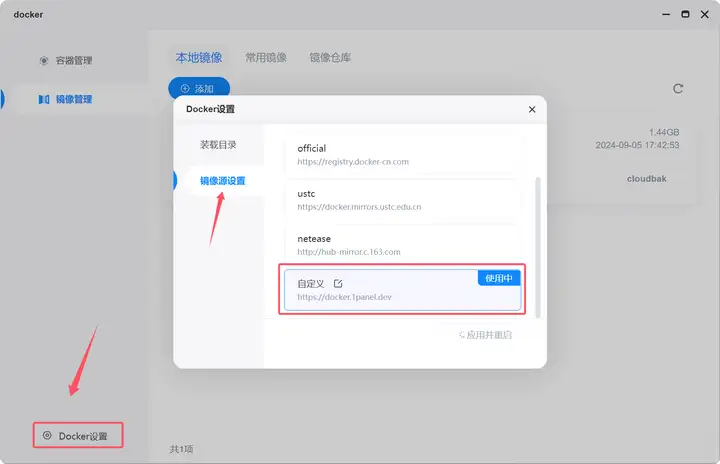
Task: Edit the 自定义 mirror URL
Action: (338, 283)
